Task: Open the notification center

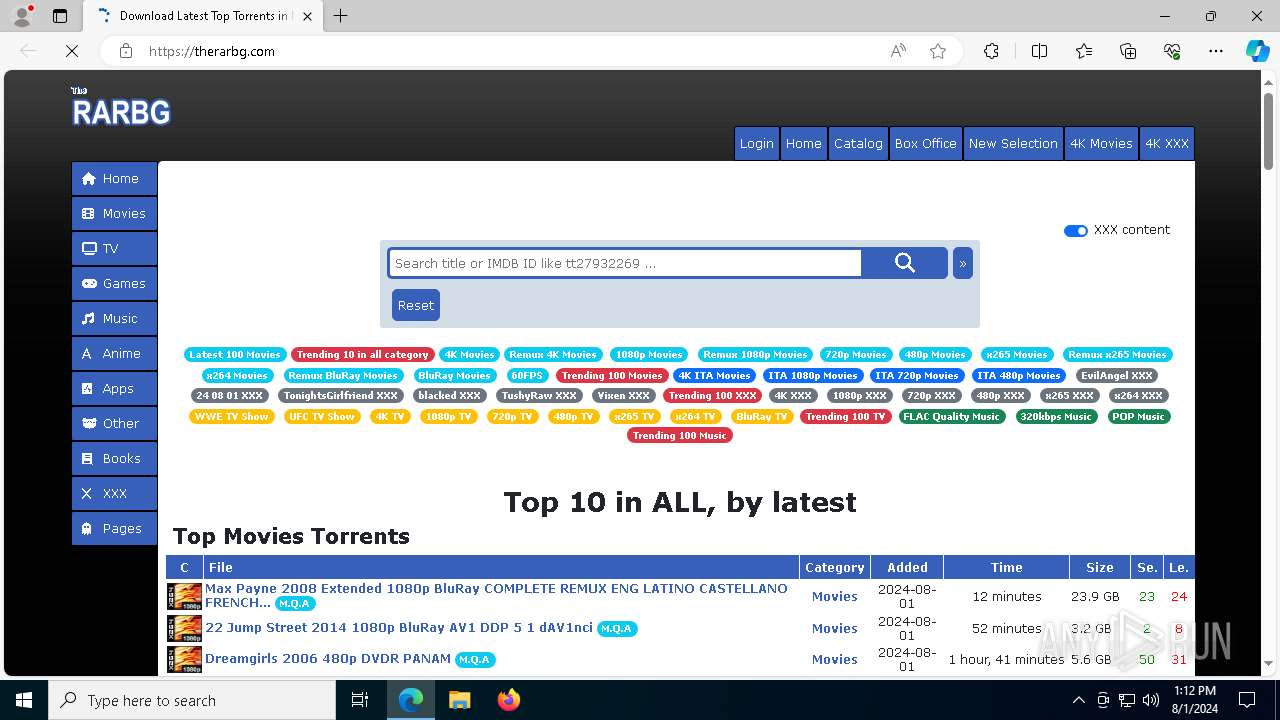Action: [x=1247, y=700]
